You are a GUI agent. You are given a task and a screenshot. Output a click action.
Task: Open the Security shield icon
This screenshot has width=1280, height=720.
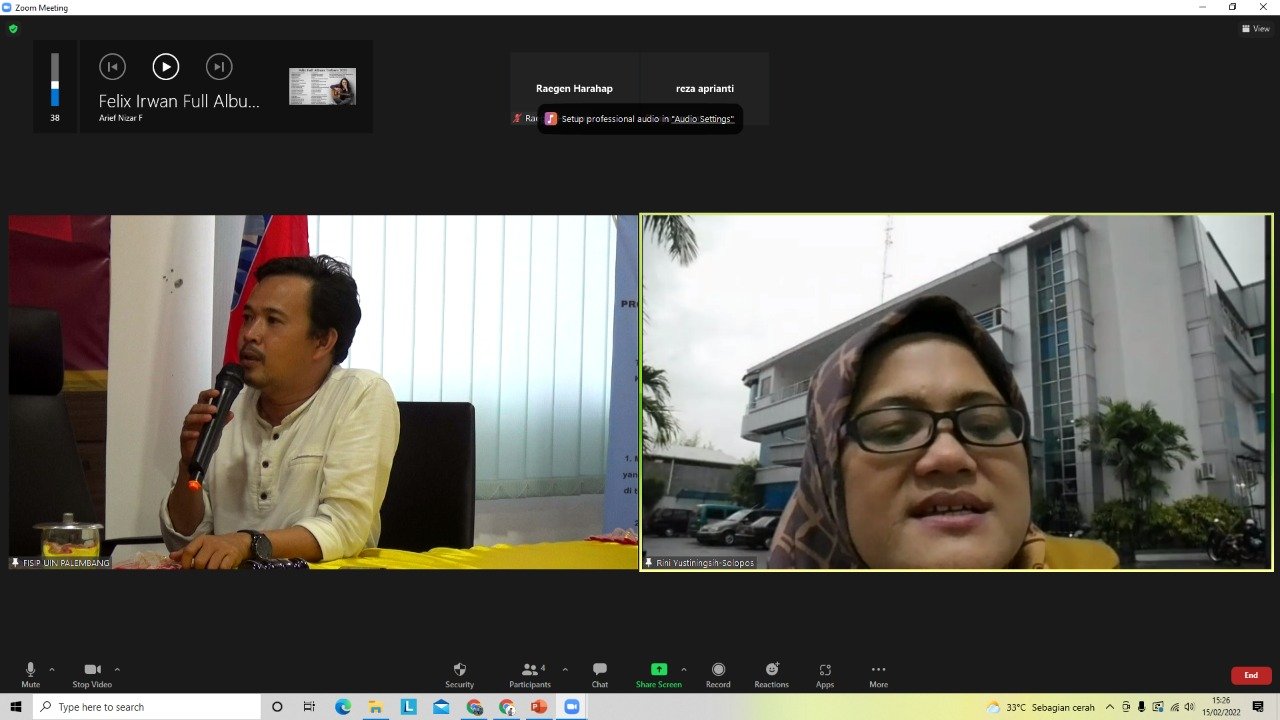pyautogui.click(x=459, y=670)
